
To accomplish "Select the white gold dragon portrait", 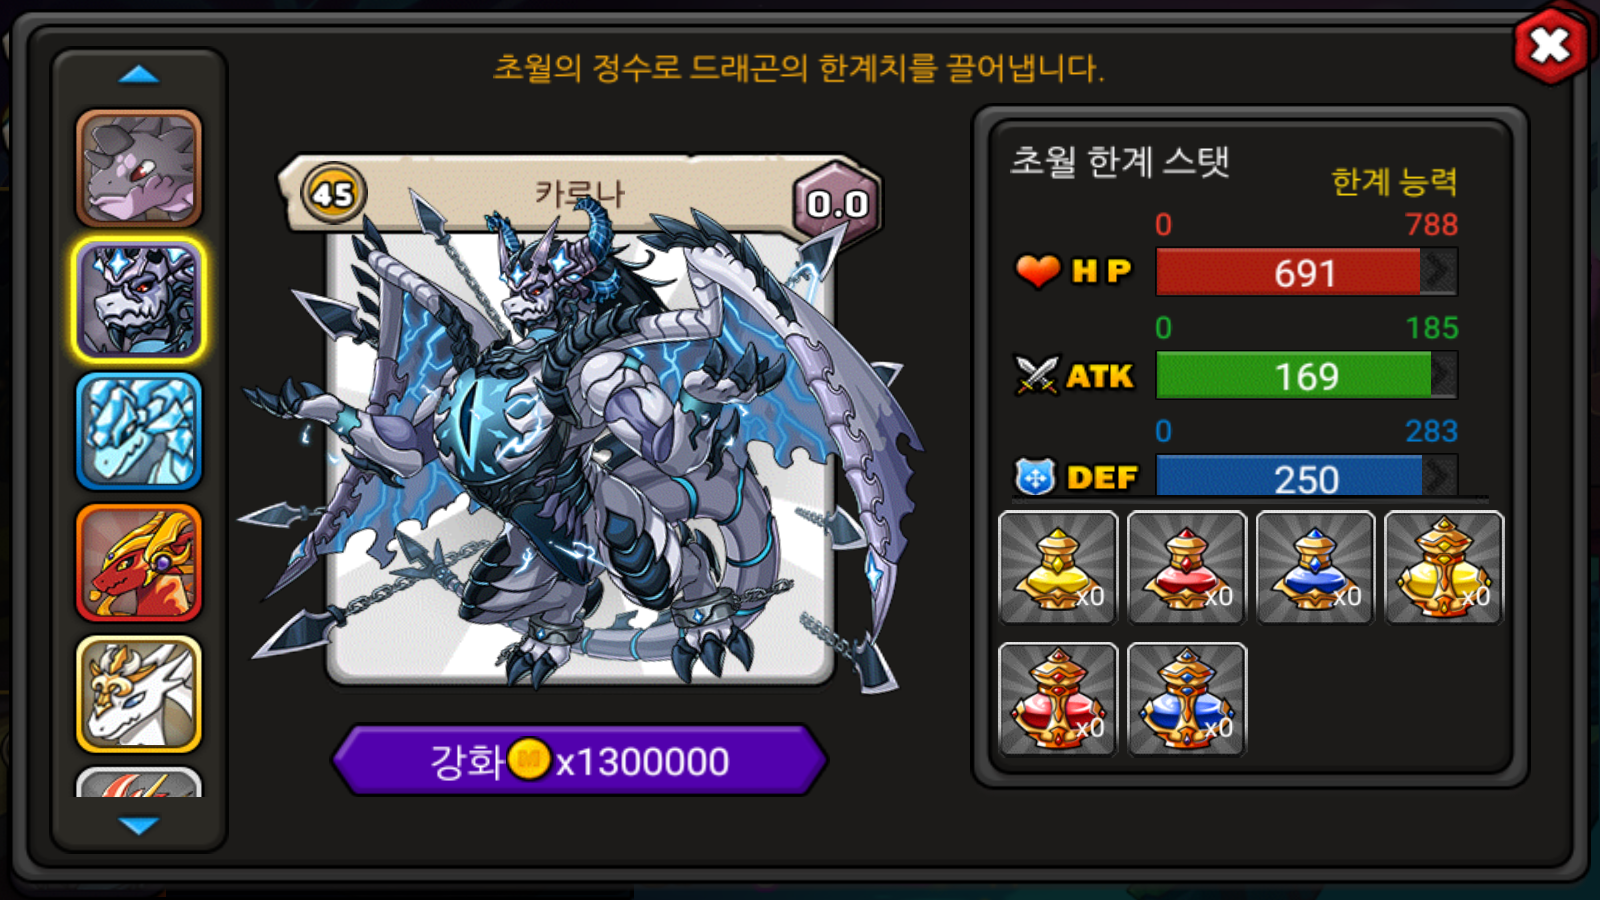I will [x=139, y=694].
